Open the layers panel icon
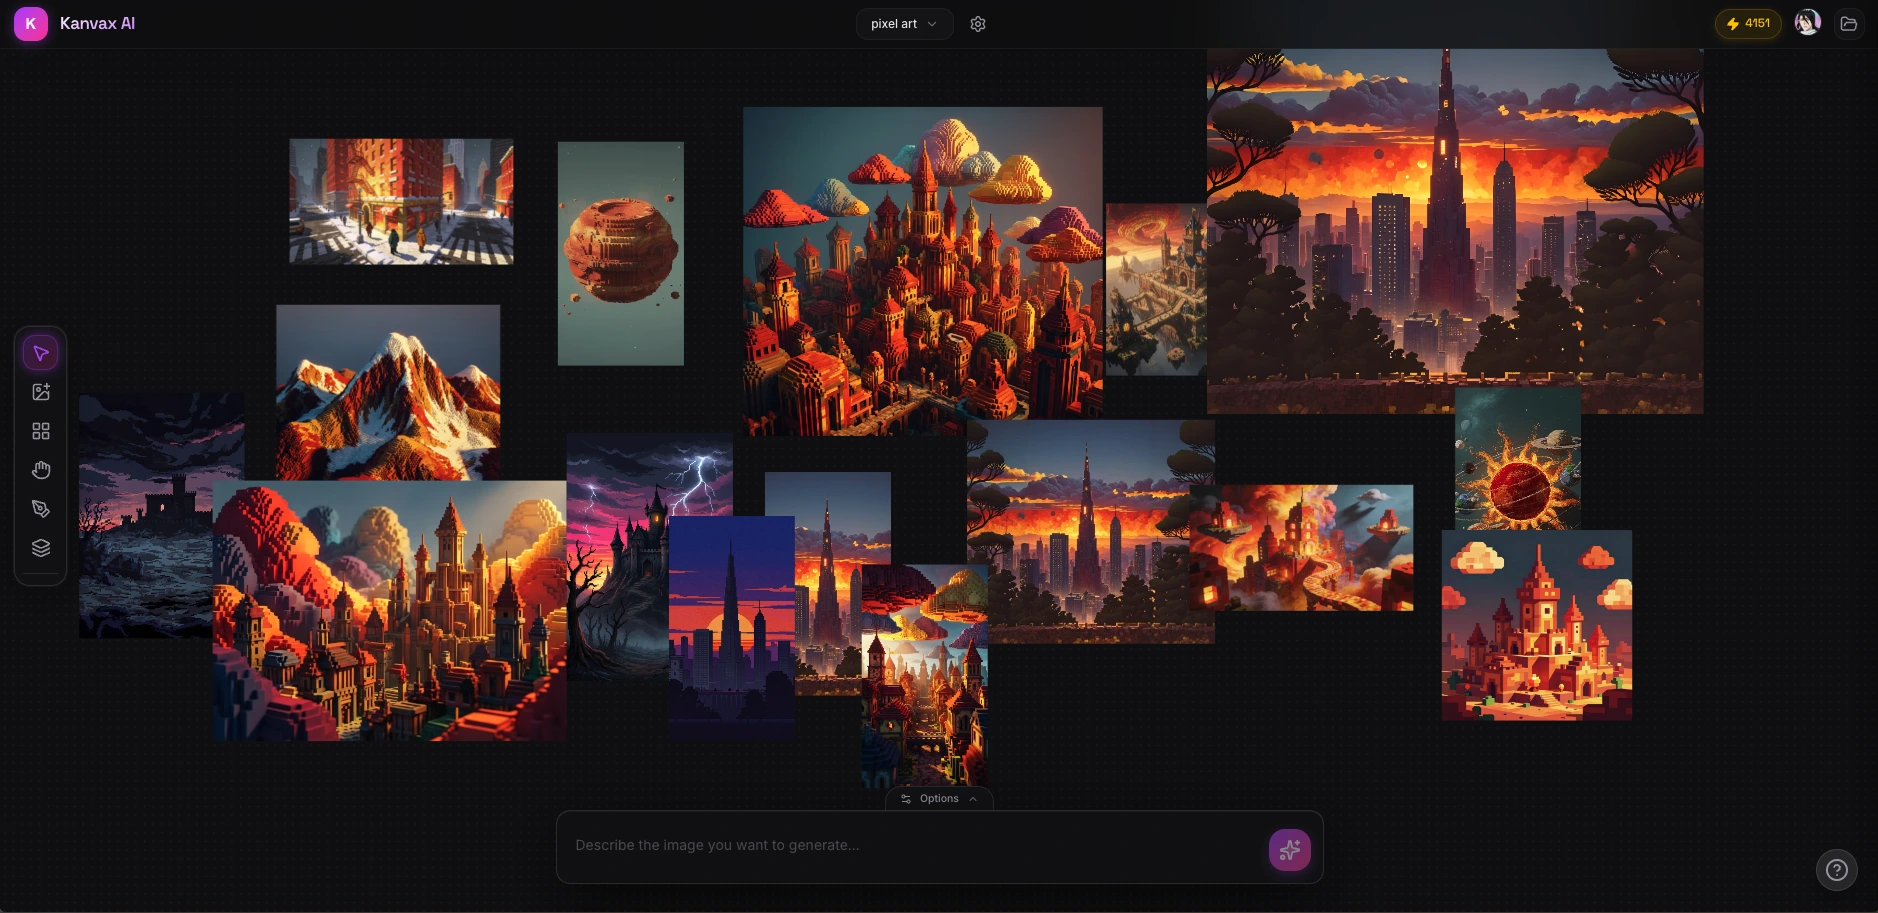This screenshot has height=913, width=1878. click(41, 547)
